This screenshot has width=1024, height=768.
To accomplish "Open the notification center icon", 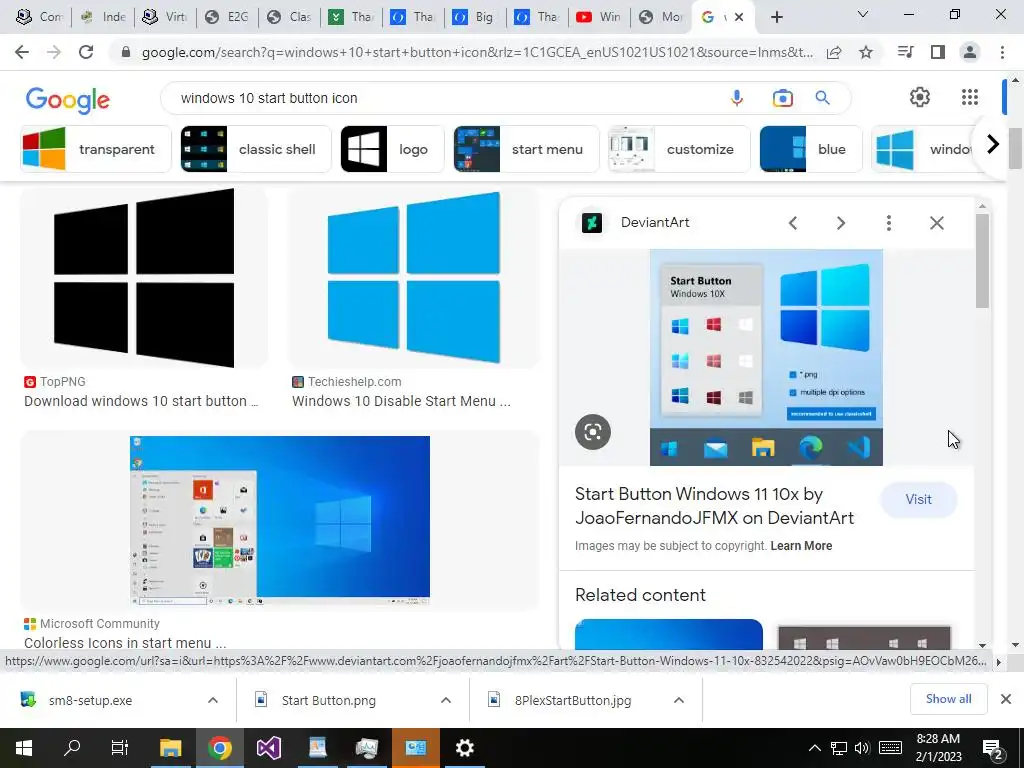I will (x=994, y=748).
